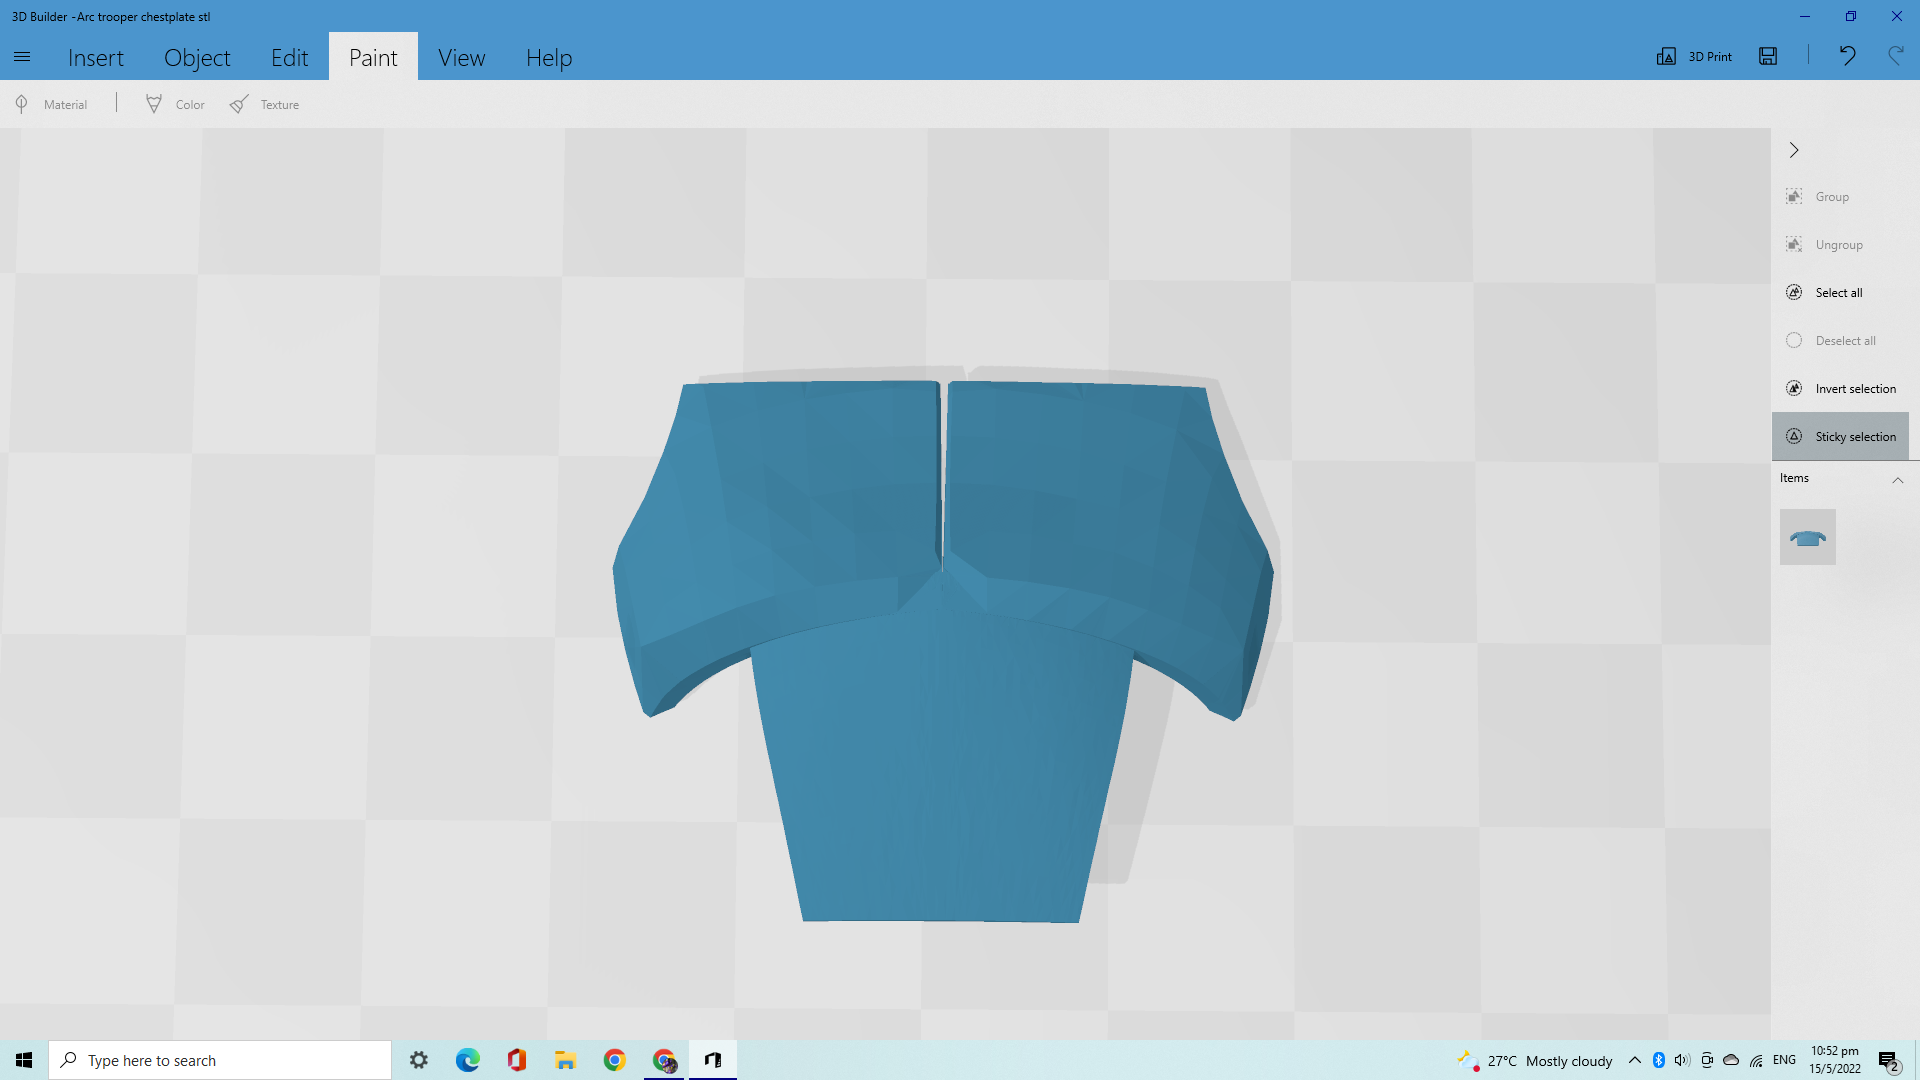Show hidden system tray icons
Viewport: 1920px width, 1080px height.
click(x=1635, y=1060)
